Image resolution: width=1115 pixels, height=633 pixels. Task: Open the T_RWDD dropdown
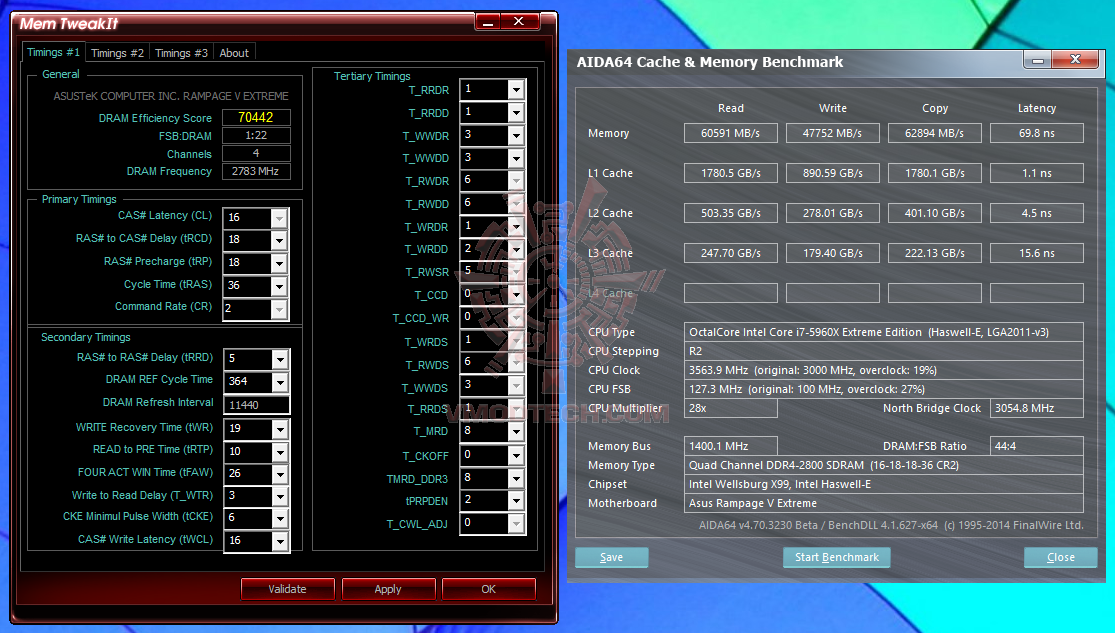[516, 203]
